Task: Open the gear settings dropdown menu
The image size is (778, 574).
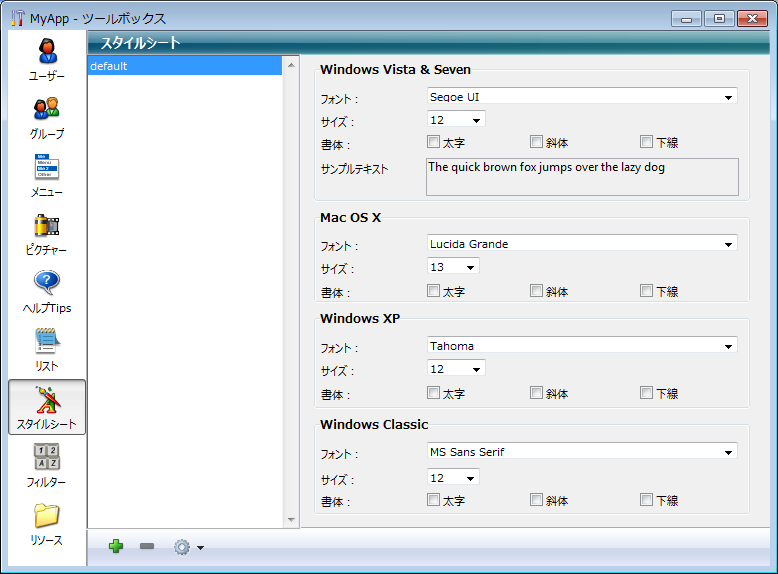Action: tap(187, 547)
